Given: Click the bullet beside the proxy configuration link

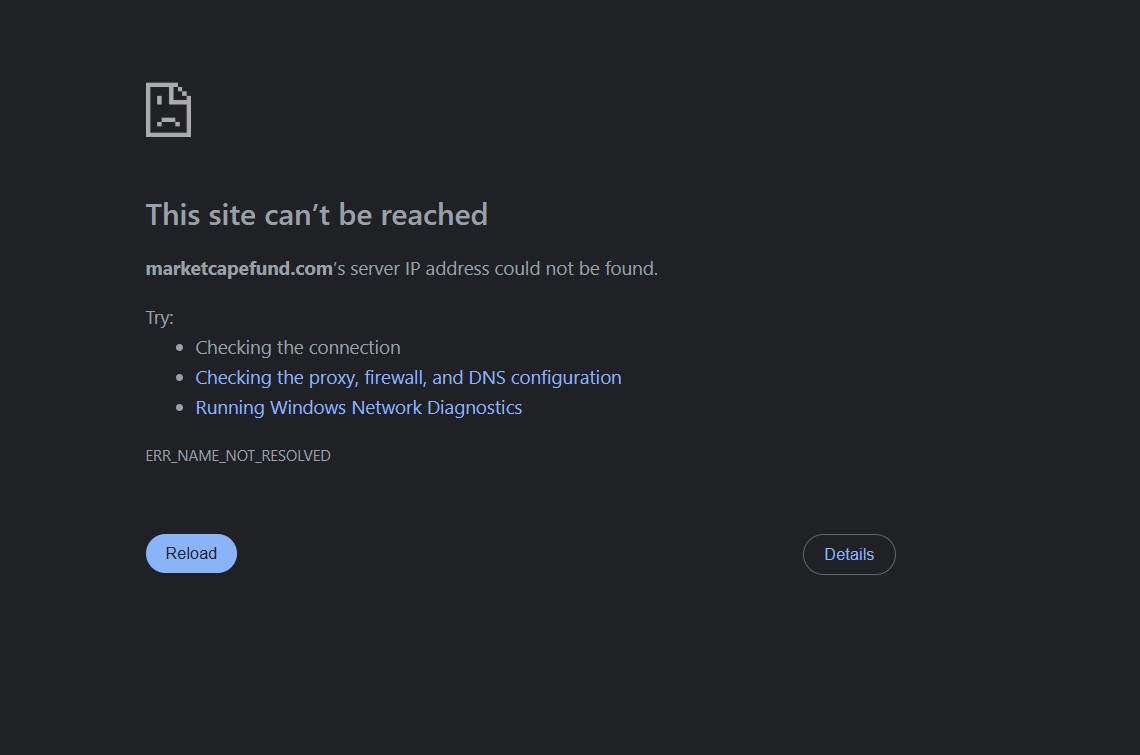Looking at the screenshot, I should point(180,378).
